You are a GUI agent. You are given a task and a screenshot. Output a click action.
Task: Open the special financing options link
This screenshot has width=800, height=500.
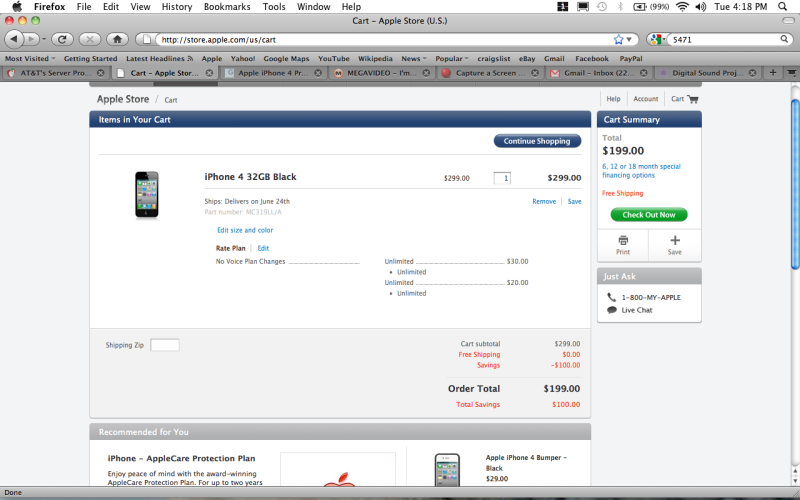click(x=641, y=171)
